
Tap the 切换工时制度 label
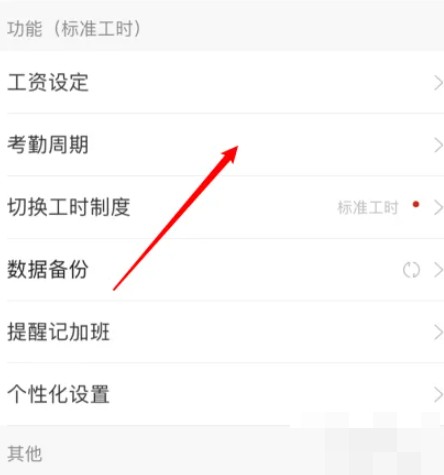pyautogui.click(x=69, y=207)
